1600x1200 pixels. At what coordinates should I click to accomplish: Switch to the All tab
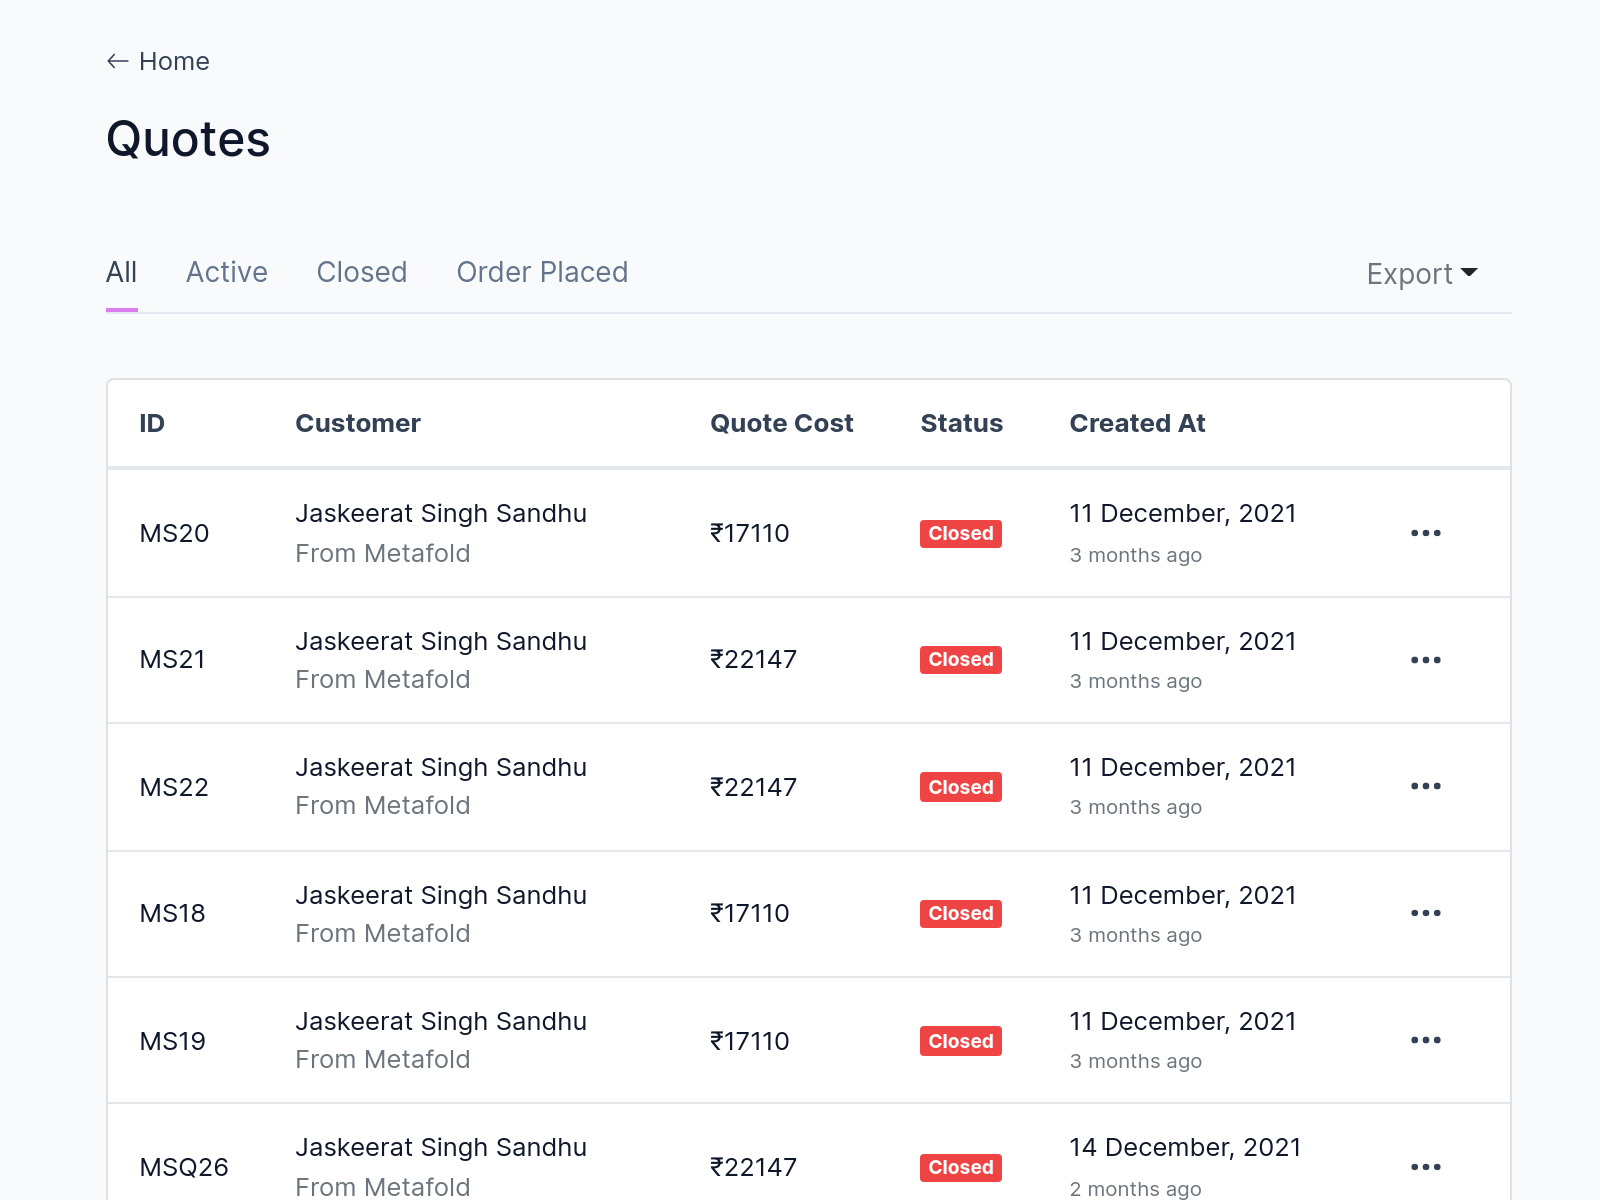click(x=122, y=272)
